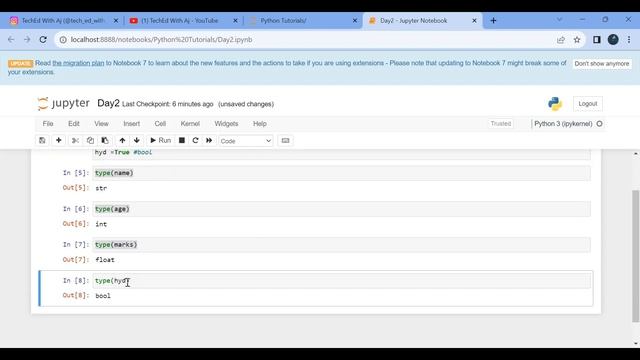Image resolution: width=640 pixels, height=360 pixels.
Task: Open the browser tab search dropdown
Action: tap(559, 20)
